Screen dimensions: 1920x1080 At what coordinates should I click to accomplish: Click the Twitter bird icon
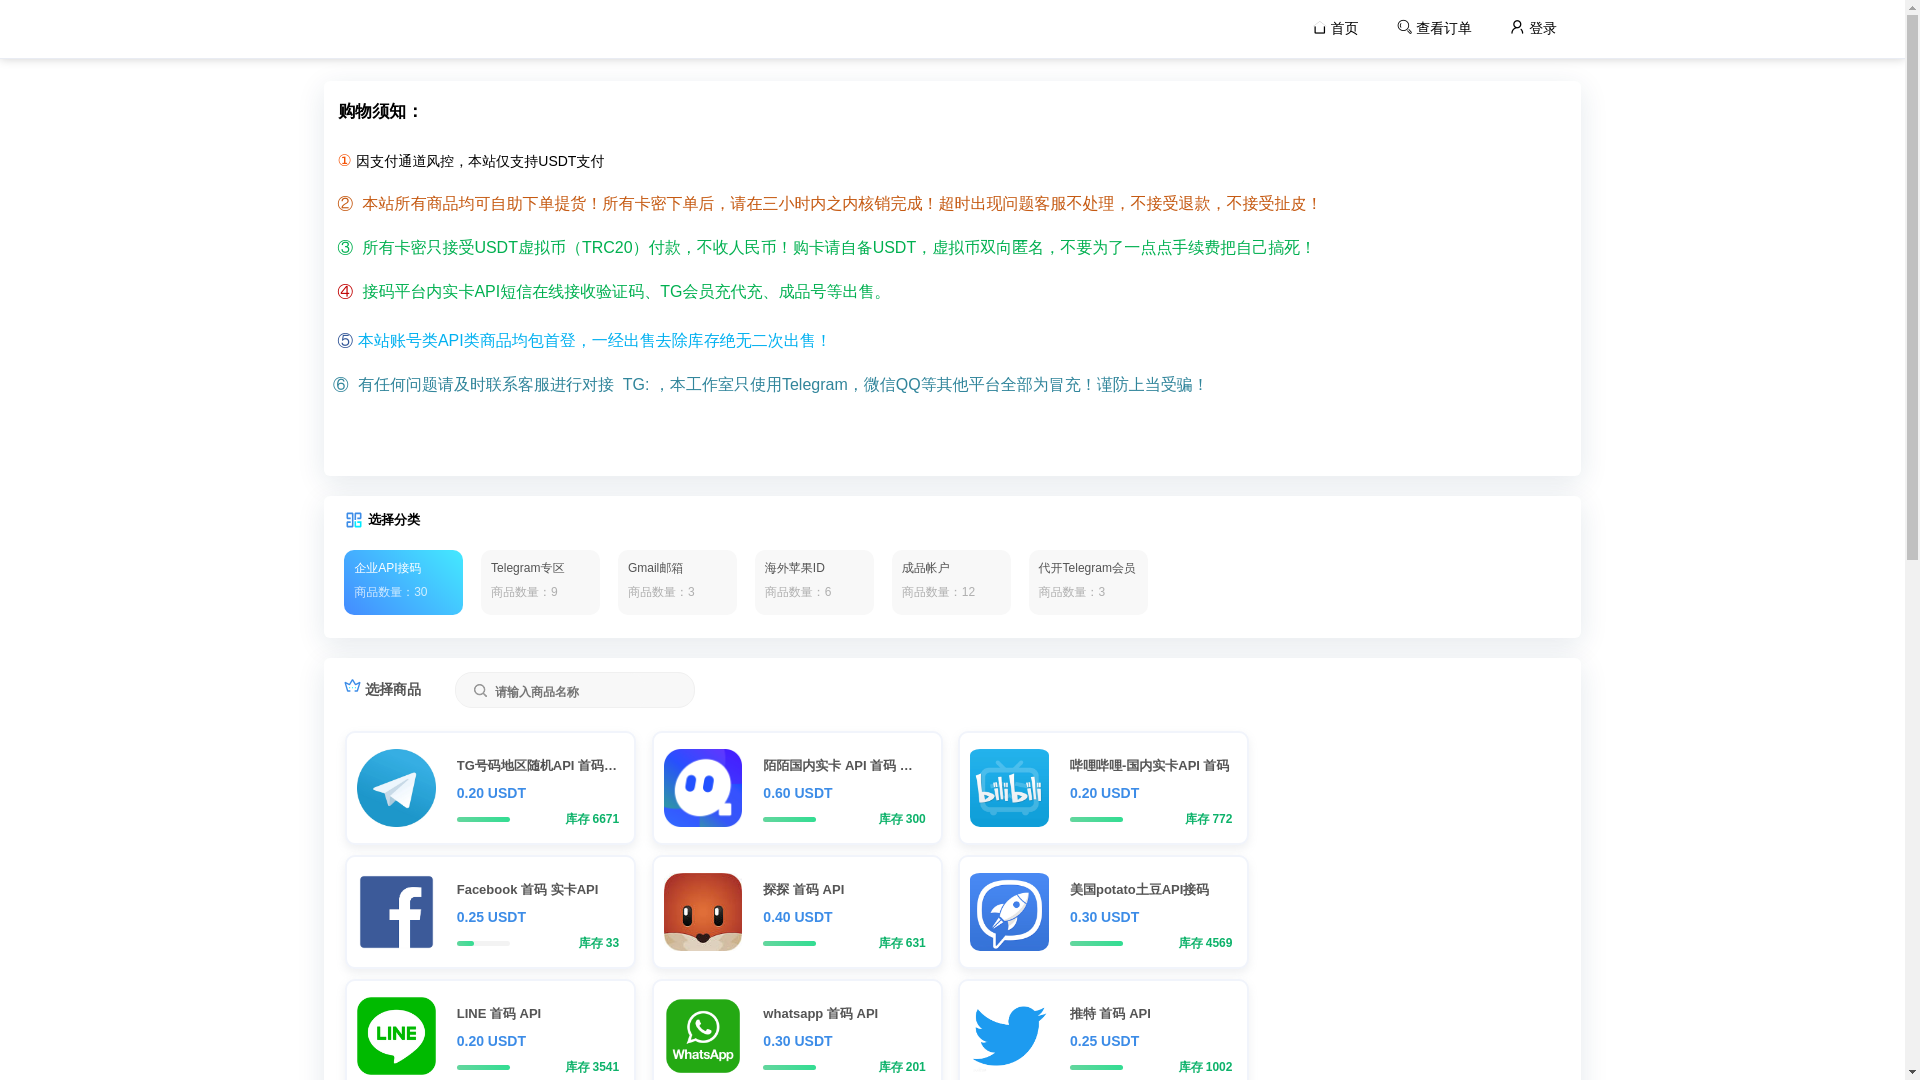pos(1009,1036)
